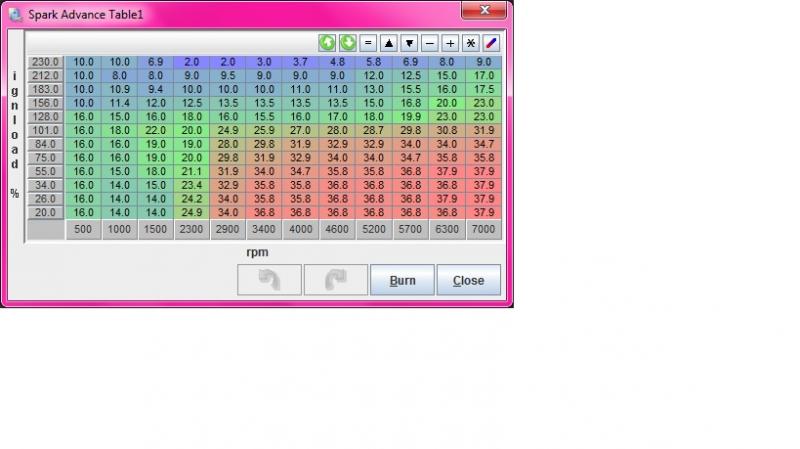Viewport: 800px width, 449px height.
Task: Select the cell with value 3.0
Action: 264,62
